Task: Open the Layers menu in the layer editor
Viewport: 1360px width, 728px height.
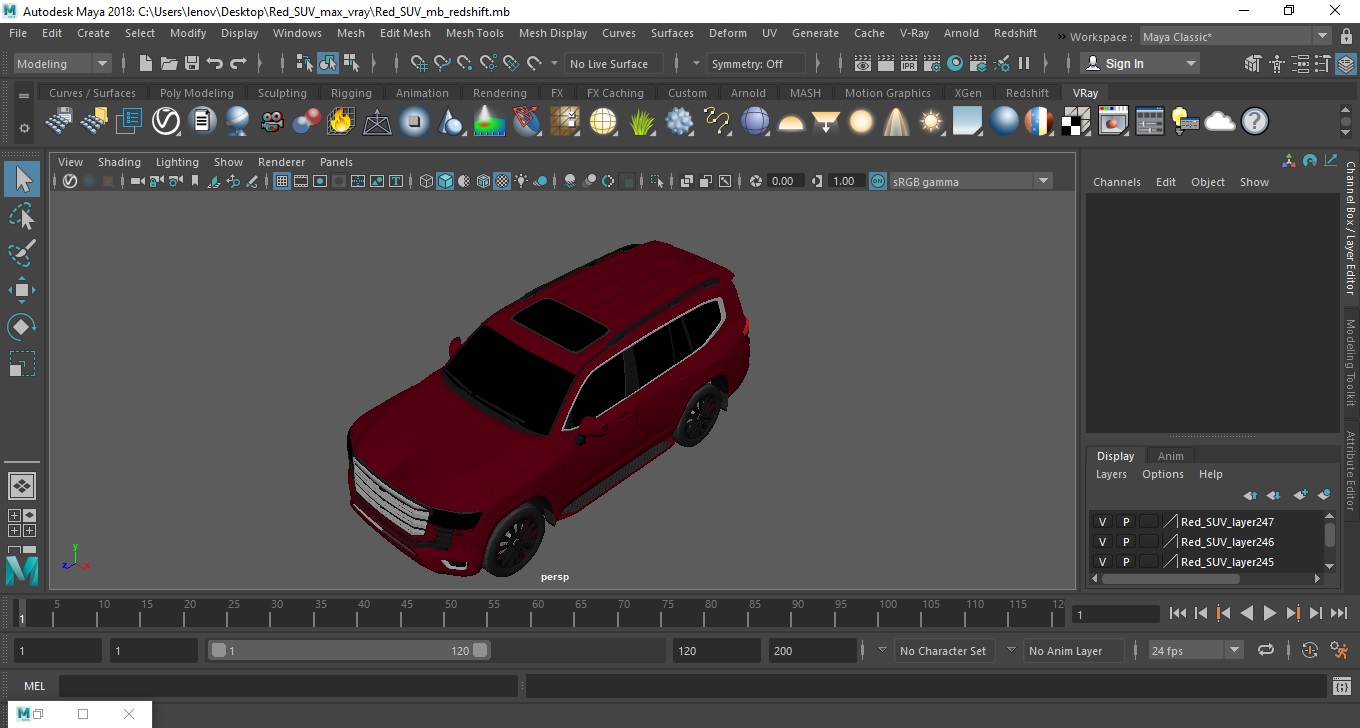Action: 1111,474
